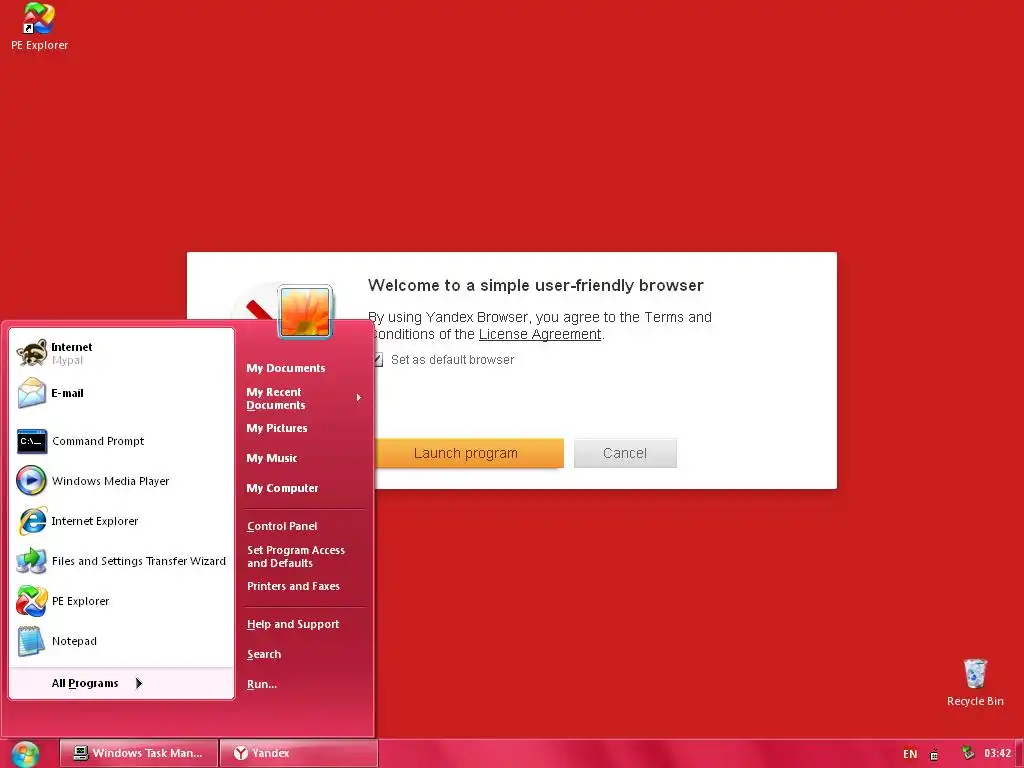Viewport: 1024px width, 768px height.
Task: Click the Windows Media Player label
Action: coord(110,481)
